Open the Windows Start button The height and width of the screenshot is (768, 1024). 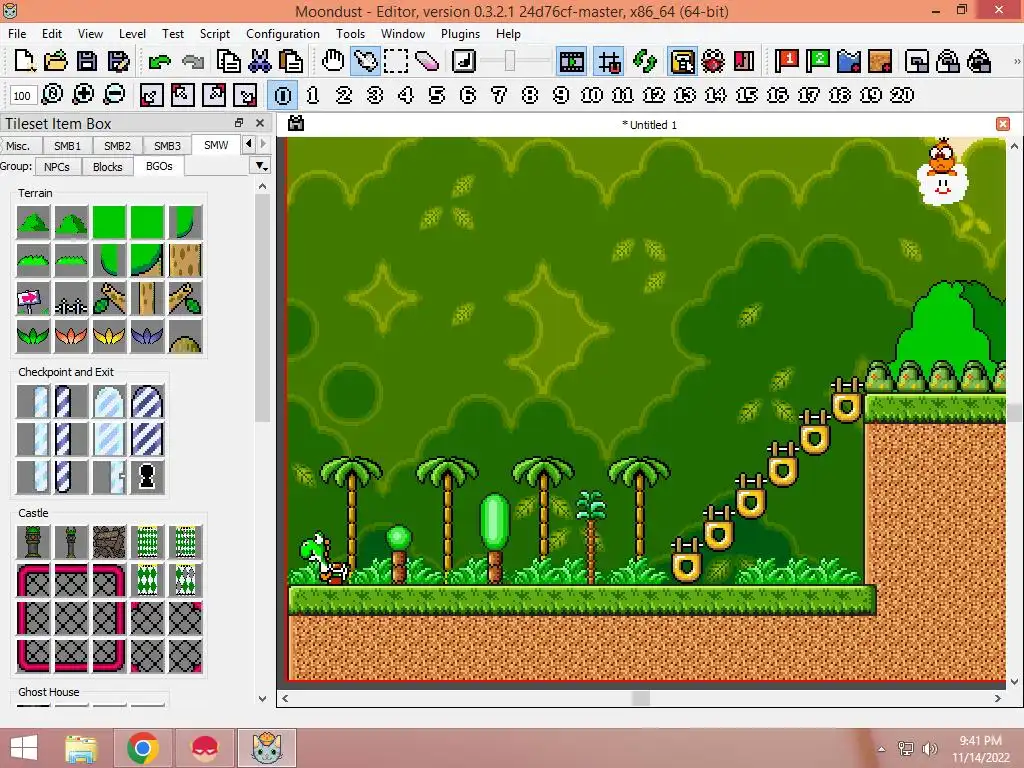[x=24, y=748]
